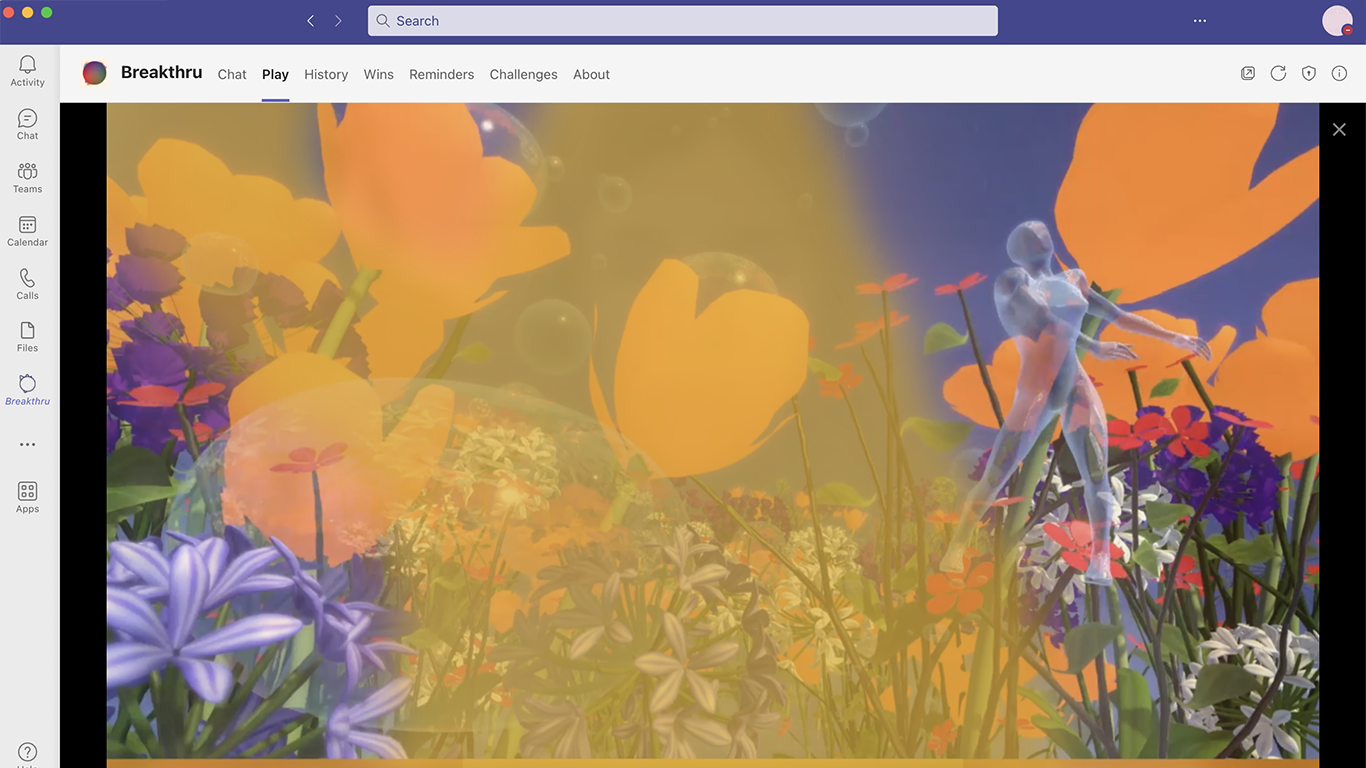Open the Activity feed in sidebar
The width and height of the screenshot is (1366, 768).
[x=28, y=71]
